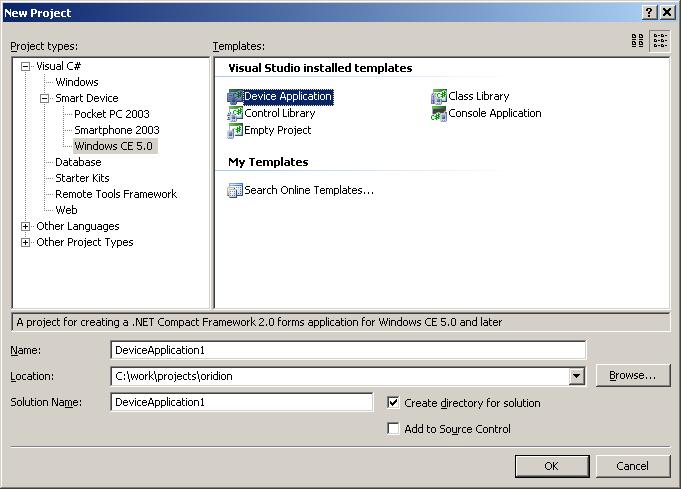Viewport: 681px width, 489px height.
Task: Enable Add to Source Control checkbox
Action: point(394,429)
